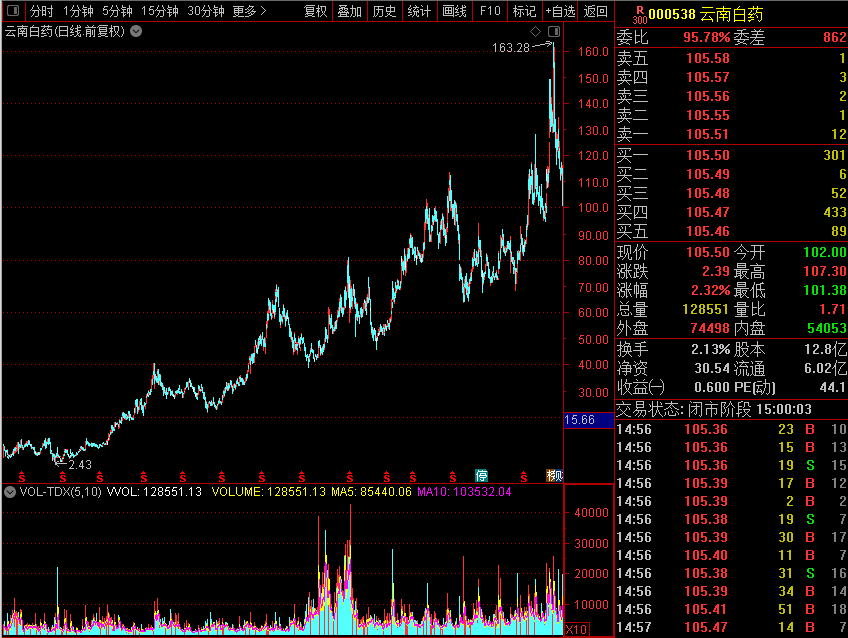Screen dimensions: 848x638
Task: Click the 最高 value 107.30
Action: [825, 271]
